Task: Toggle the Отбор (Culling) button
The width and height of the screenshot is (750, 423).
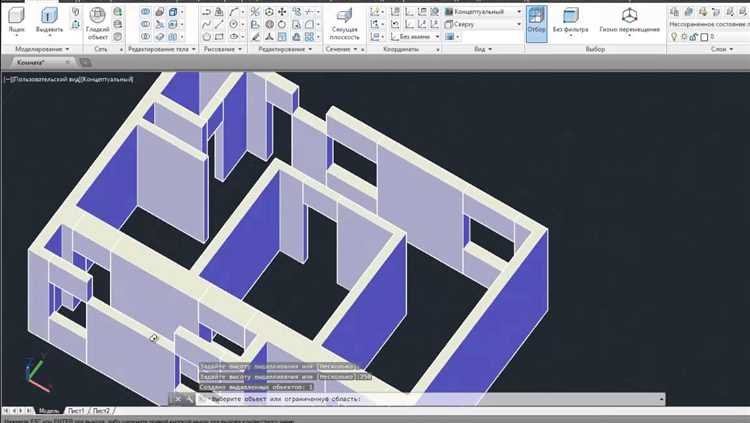Action: [537, 20]
